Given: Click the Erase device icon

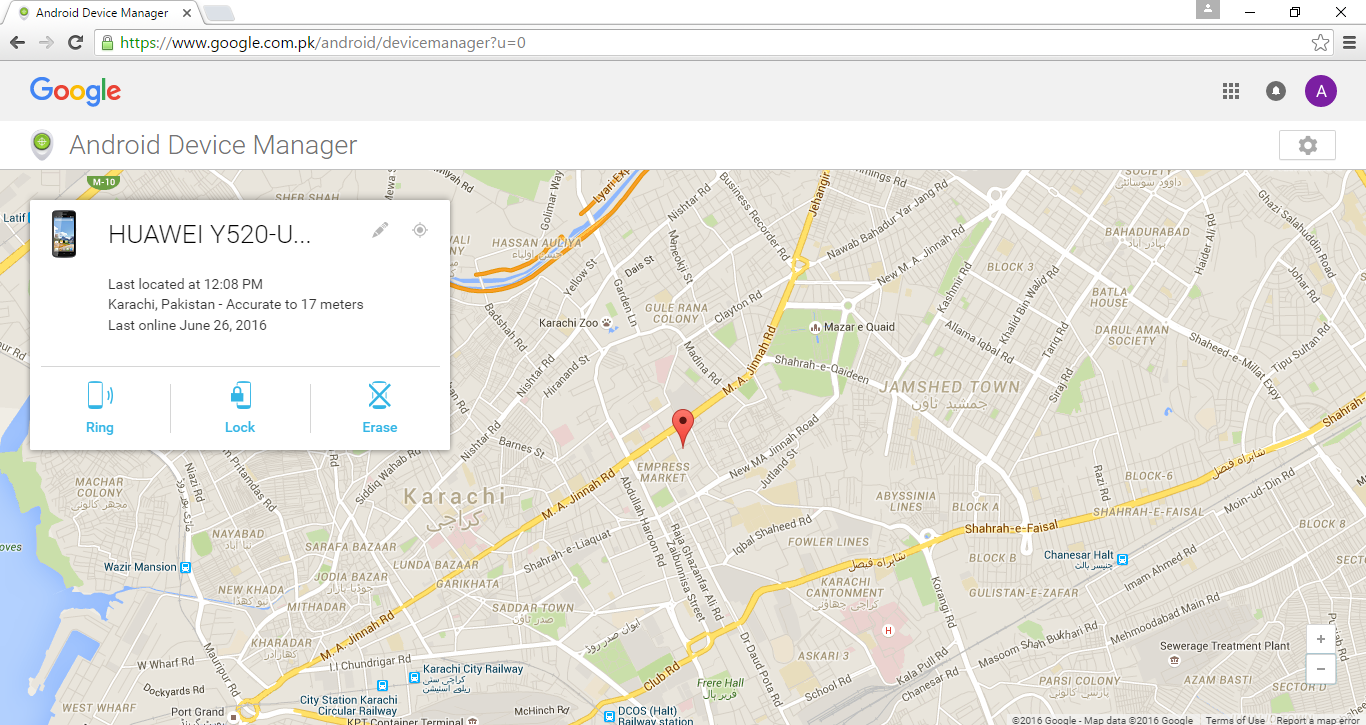Looking at the screenshot, I should pyautogui.click(x=380, y=396).
